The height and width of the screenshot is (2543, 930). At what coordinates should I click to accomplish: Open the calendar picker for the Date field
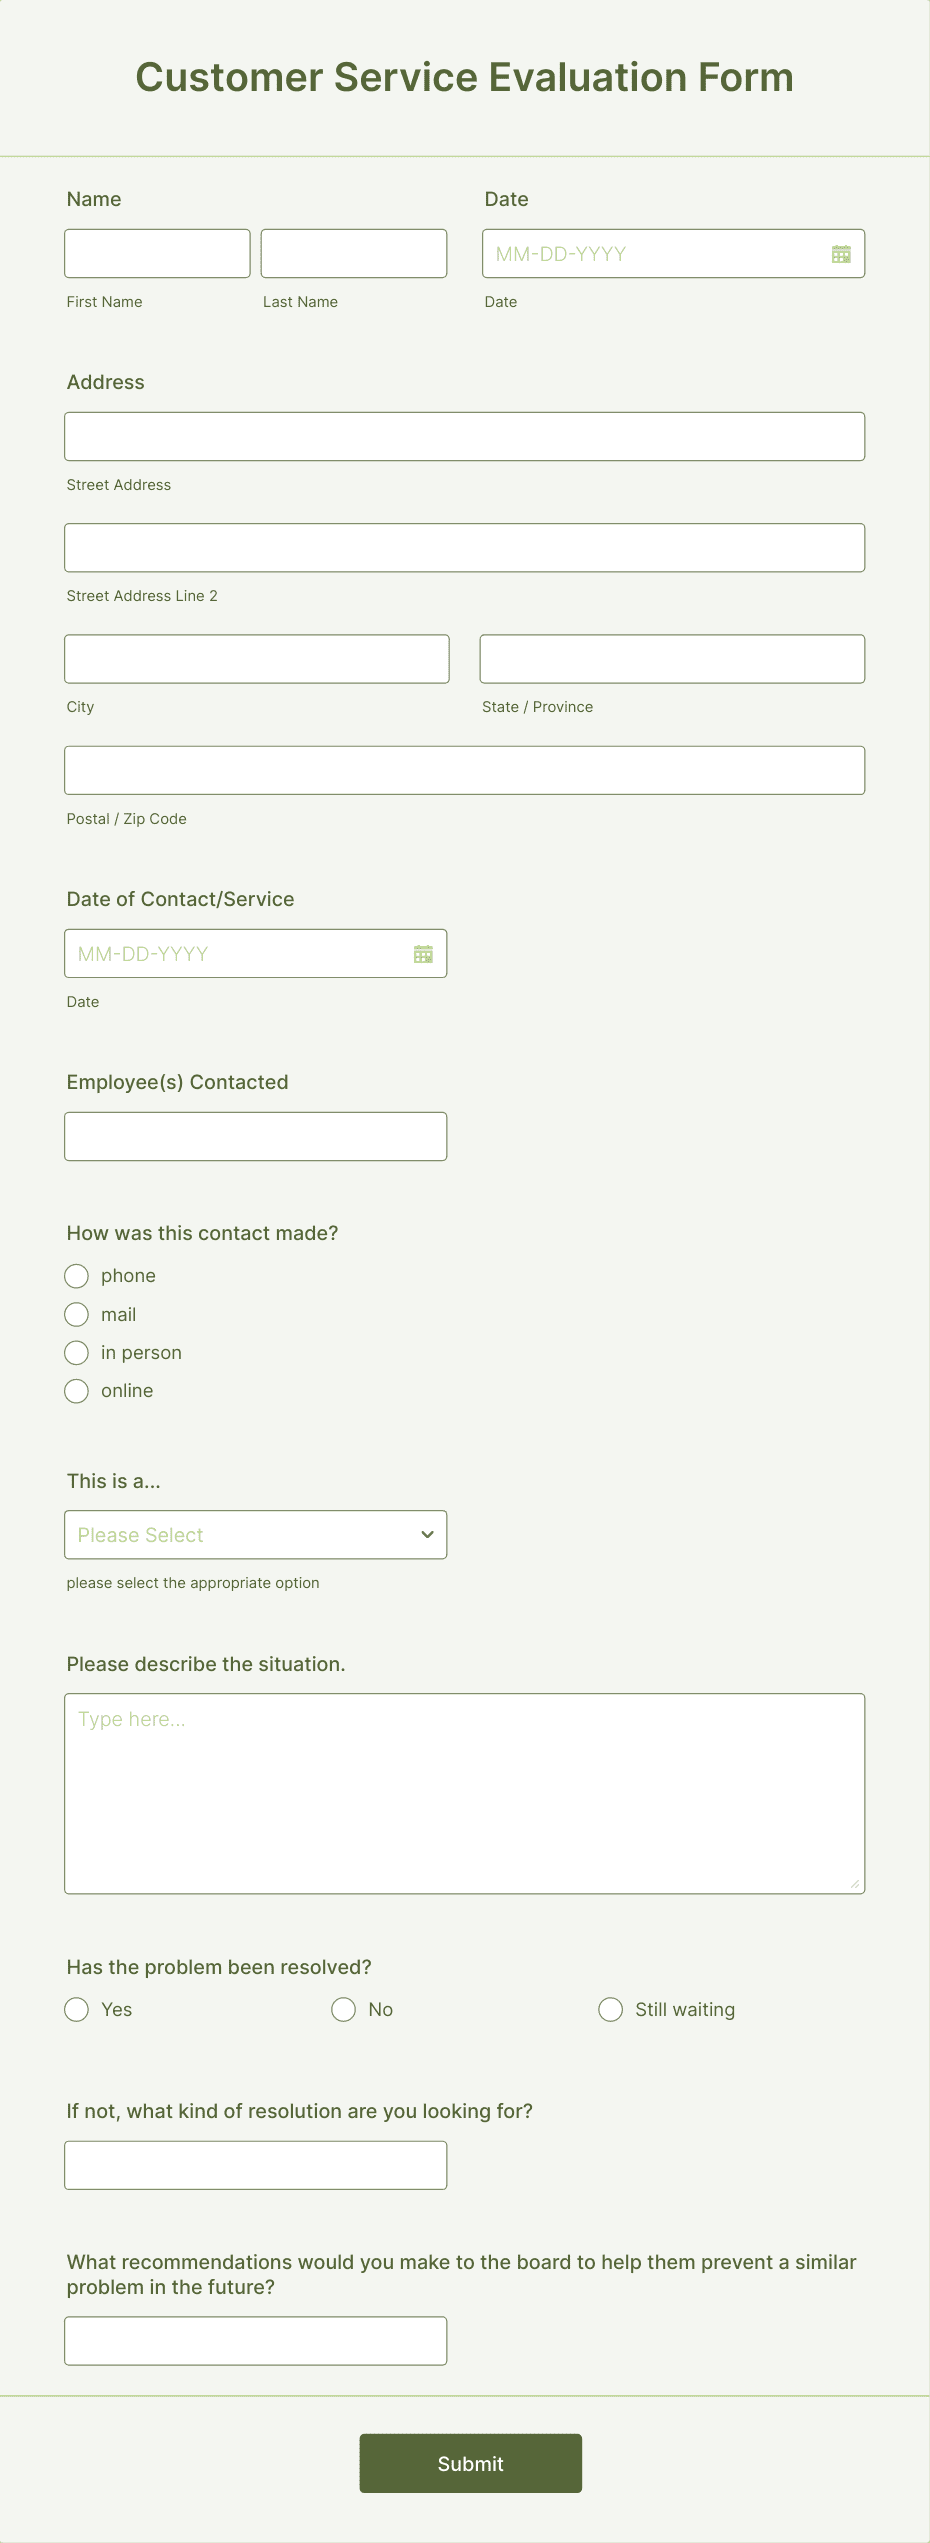(x=840, y=253)
